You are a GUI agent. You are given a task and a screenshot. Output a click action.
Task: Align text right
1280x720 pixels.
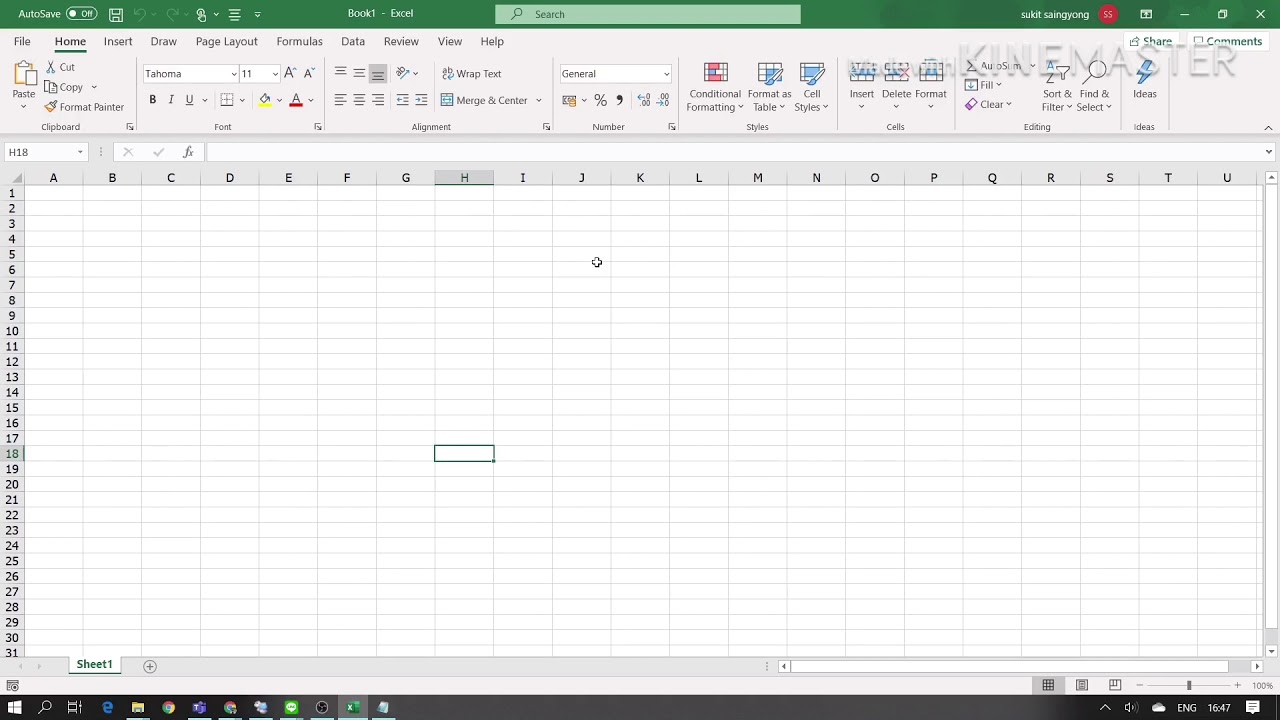378,100
